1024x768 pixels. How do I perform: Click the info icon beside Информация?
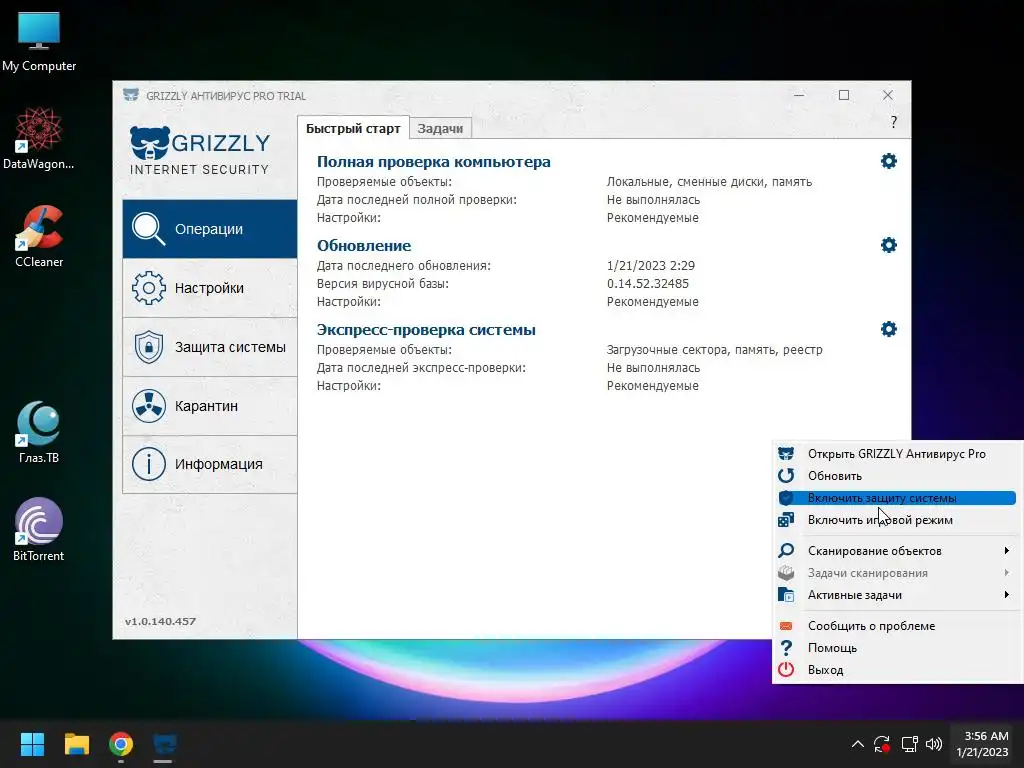click(148, 464)
